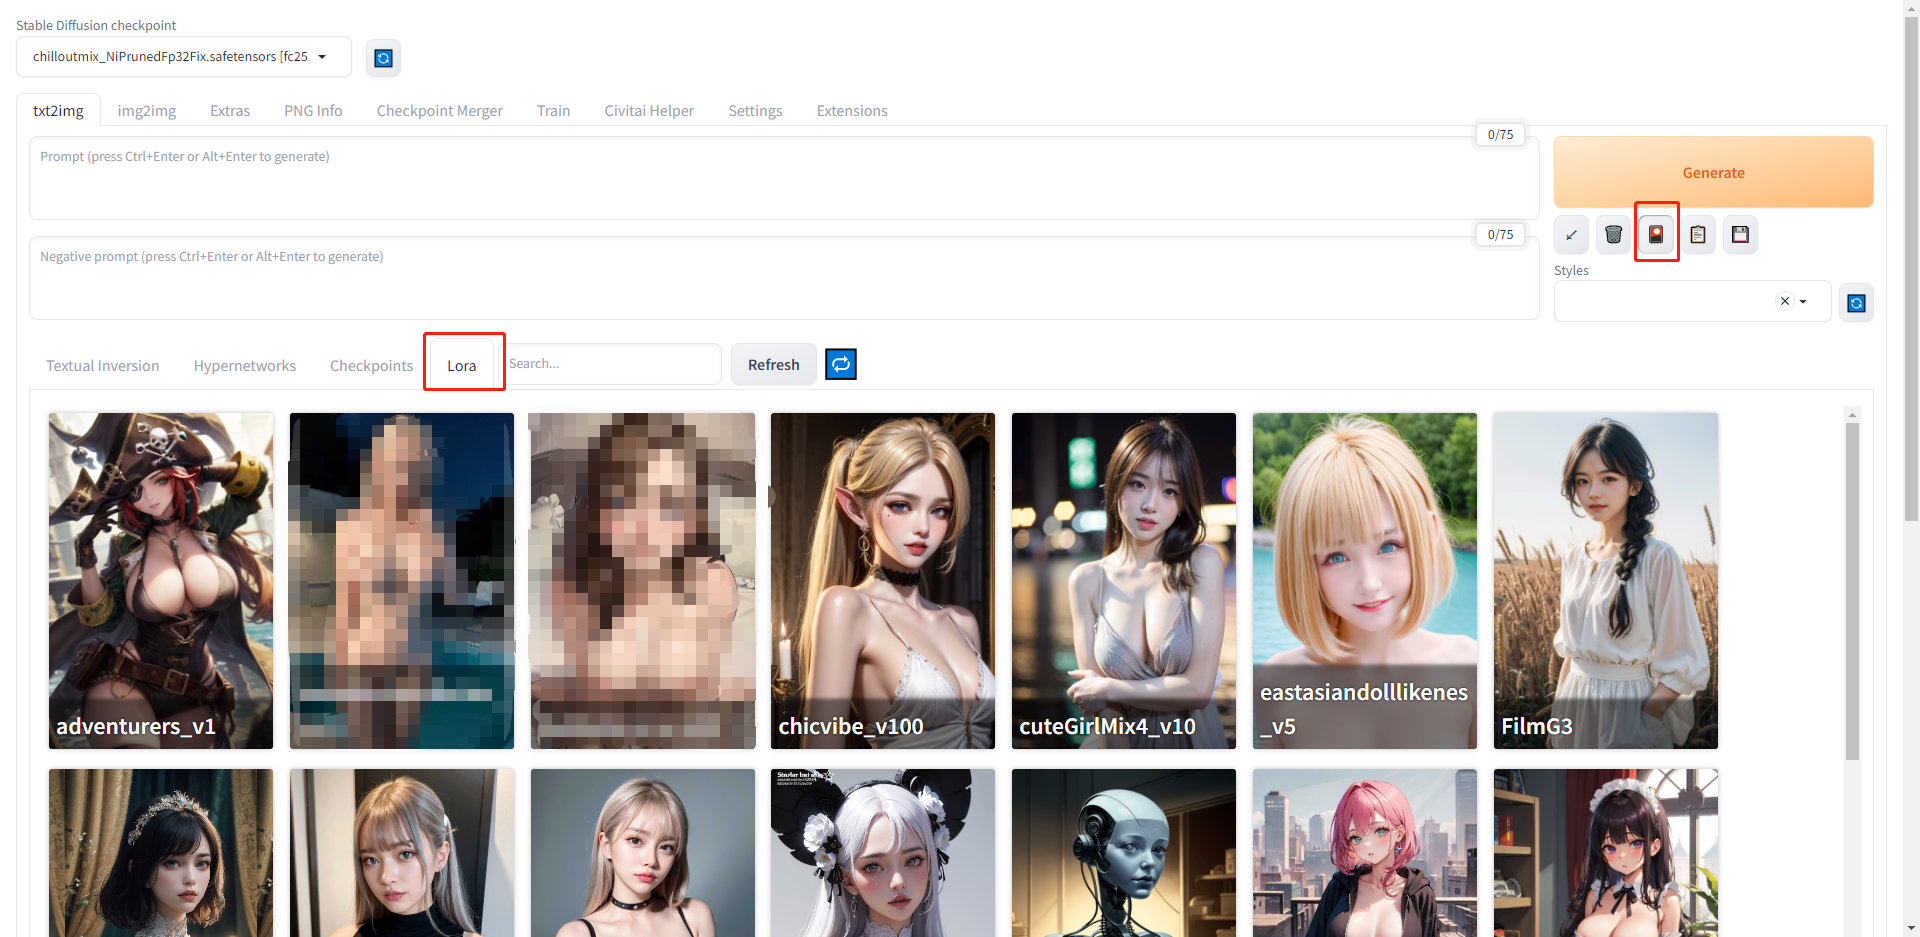Click the clipboard apply styles icon
This screenshot has width=1920, height=937.
tap(1698, 235)
